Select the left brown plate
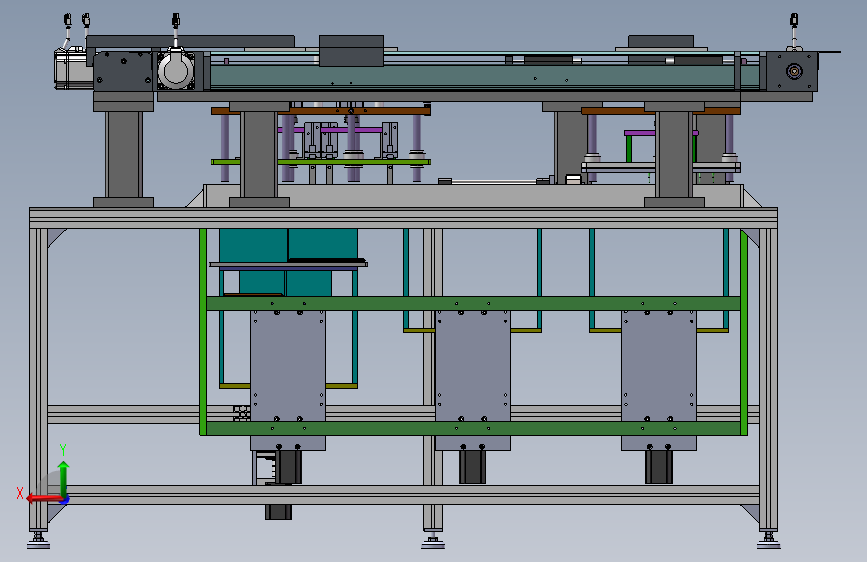Image resolution: width=867 pixels, height=562 pixels. click(x=321, y=111)
